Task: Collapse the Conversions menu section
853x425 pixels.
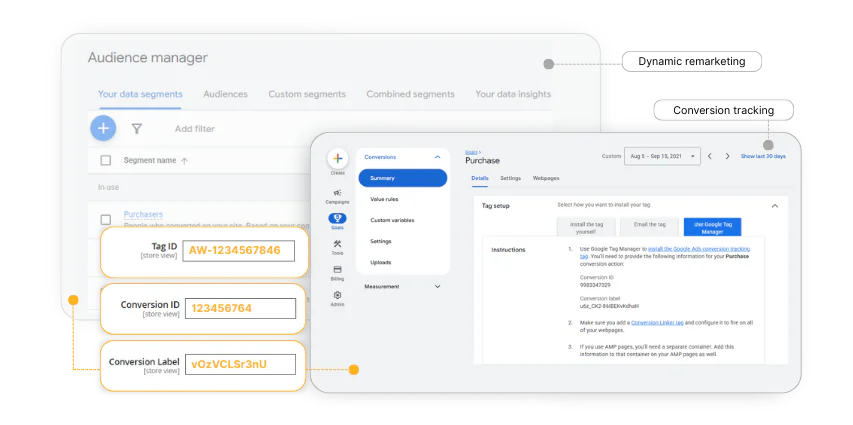Action: (437, 157)
